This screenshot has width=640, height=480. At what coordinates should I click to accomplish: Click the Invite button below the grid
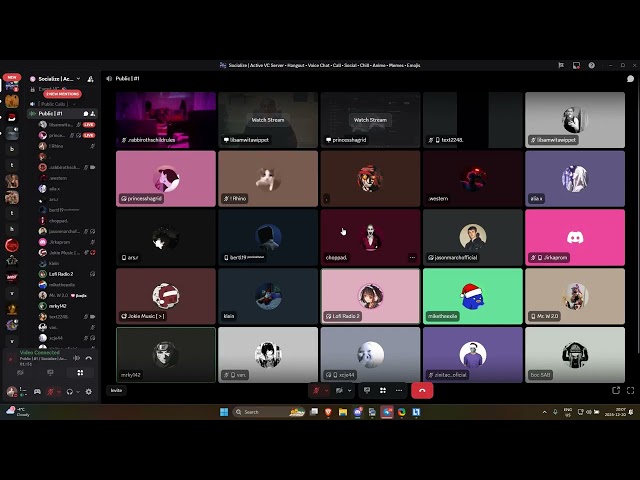pos(116,390)
